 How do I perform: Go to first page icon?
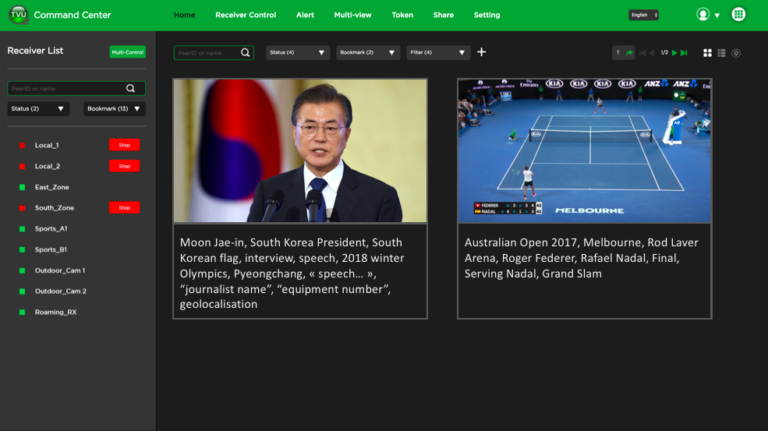pos(642,53)
